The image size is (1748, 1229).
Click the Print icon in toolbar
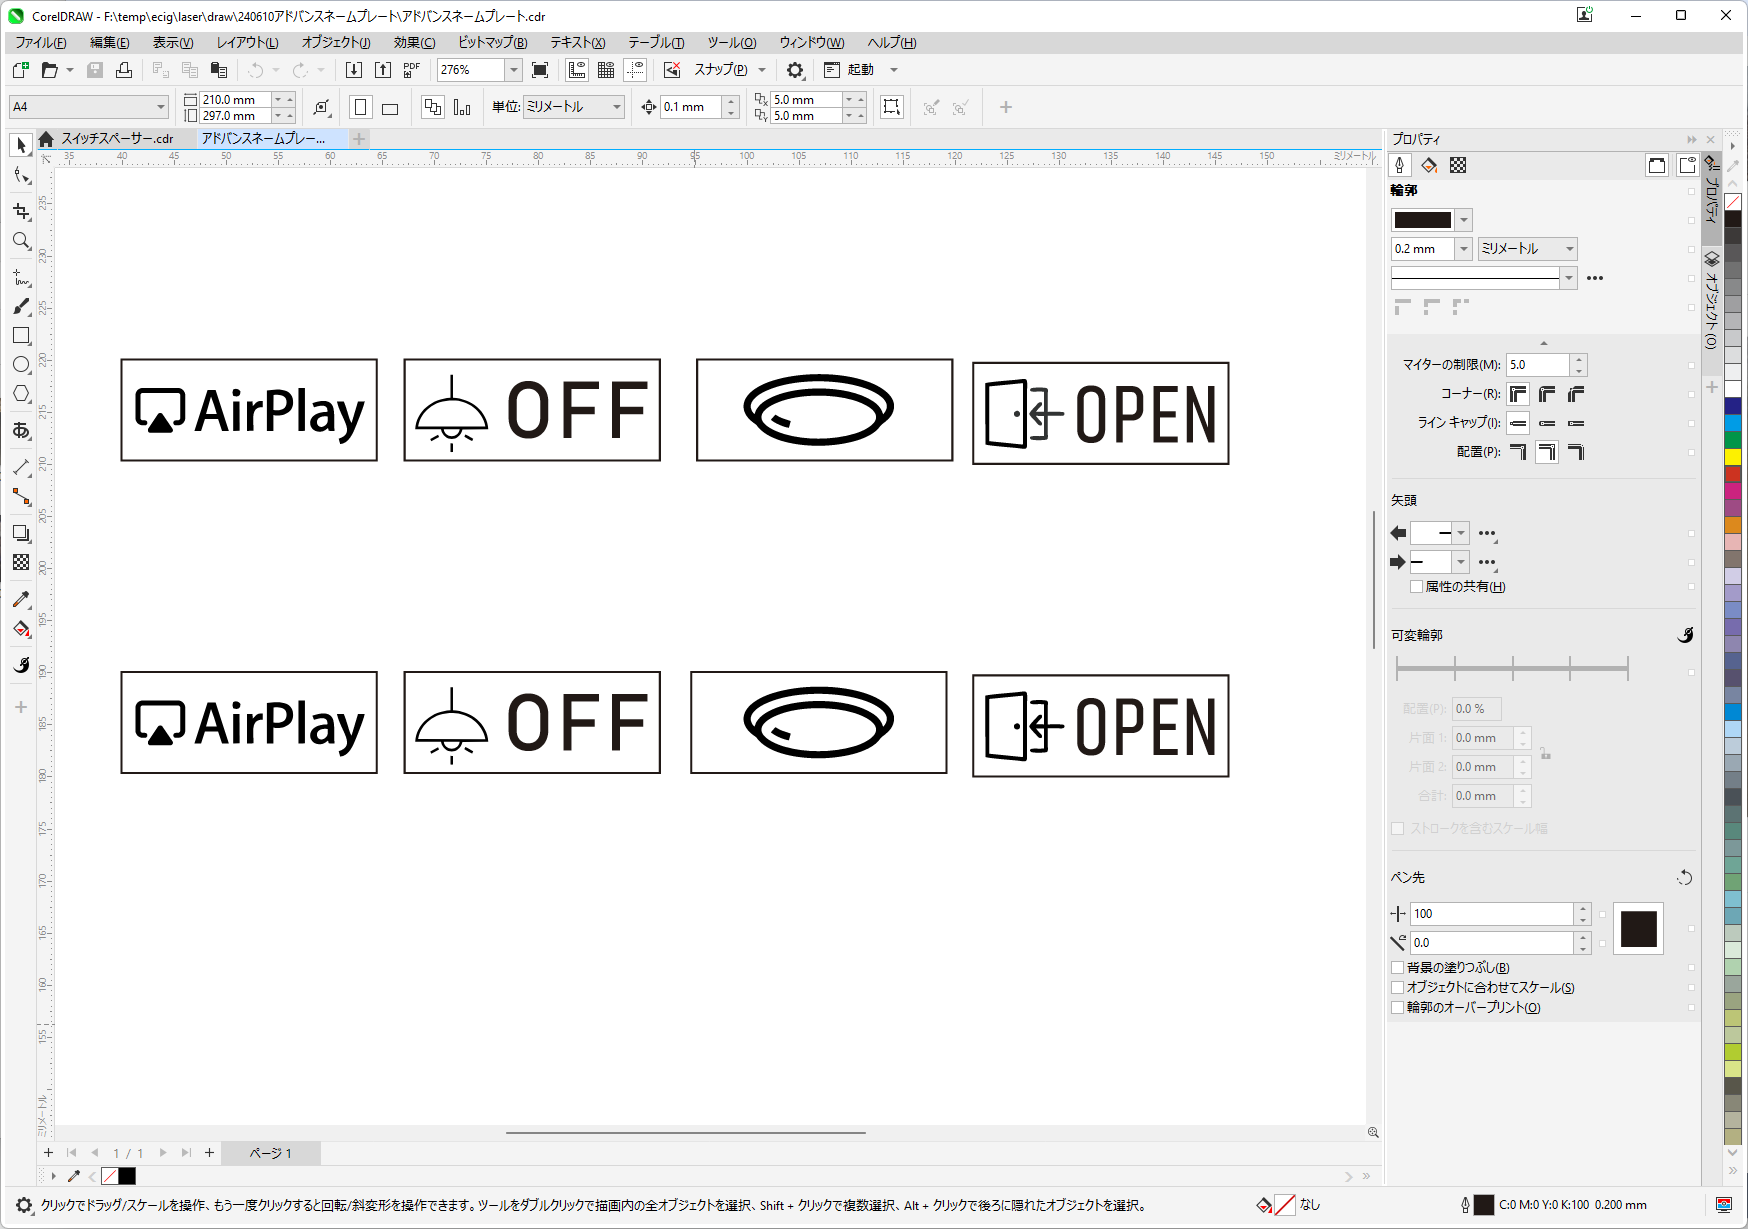pyautogui.click(x=124, y=70)
